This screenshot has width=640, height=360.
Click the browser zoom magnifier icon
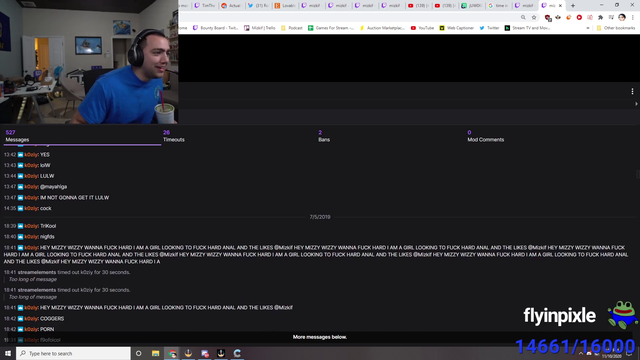click(523, 18)
